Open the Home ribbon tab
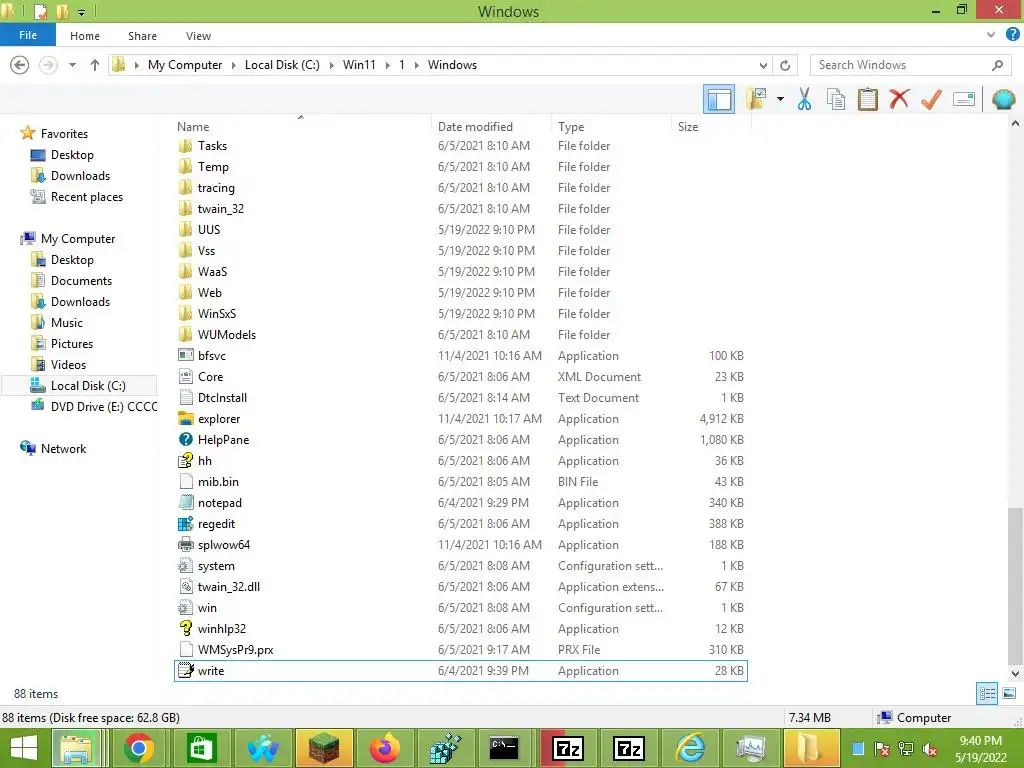This screenshot has height=768, width=1024. [x=85, y=36]
